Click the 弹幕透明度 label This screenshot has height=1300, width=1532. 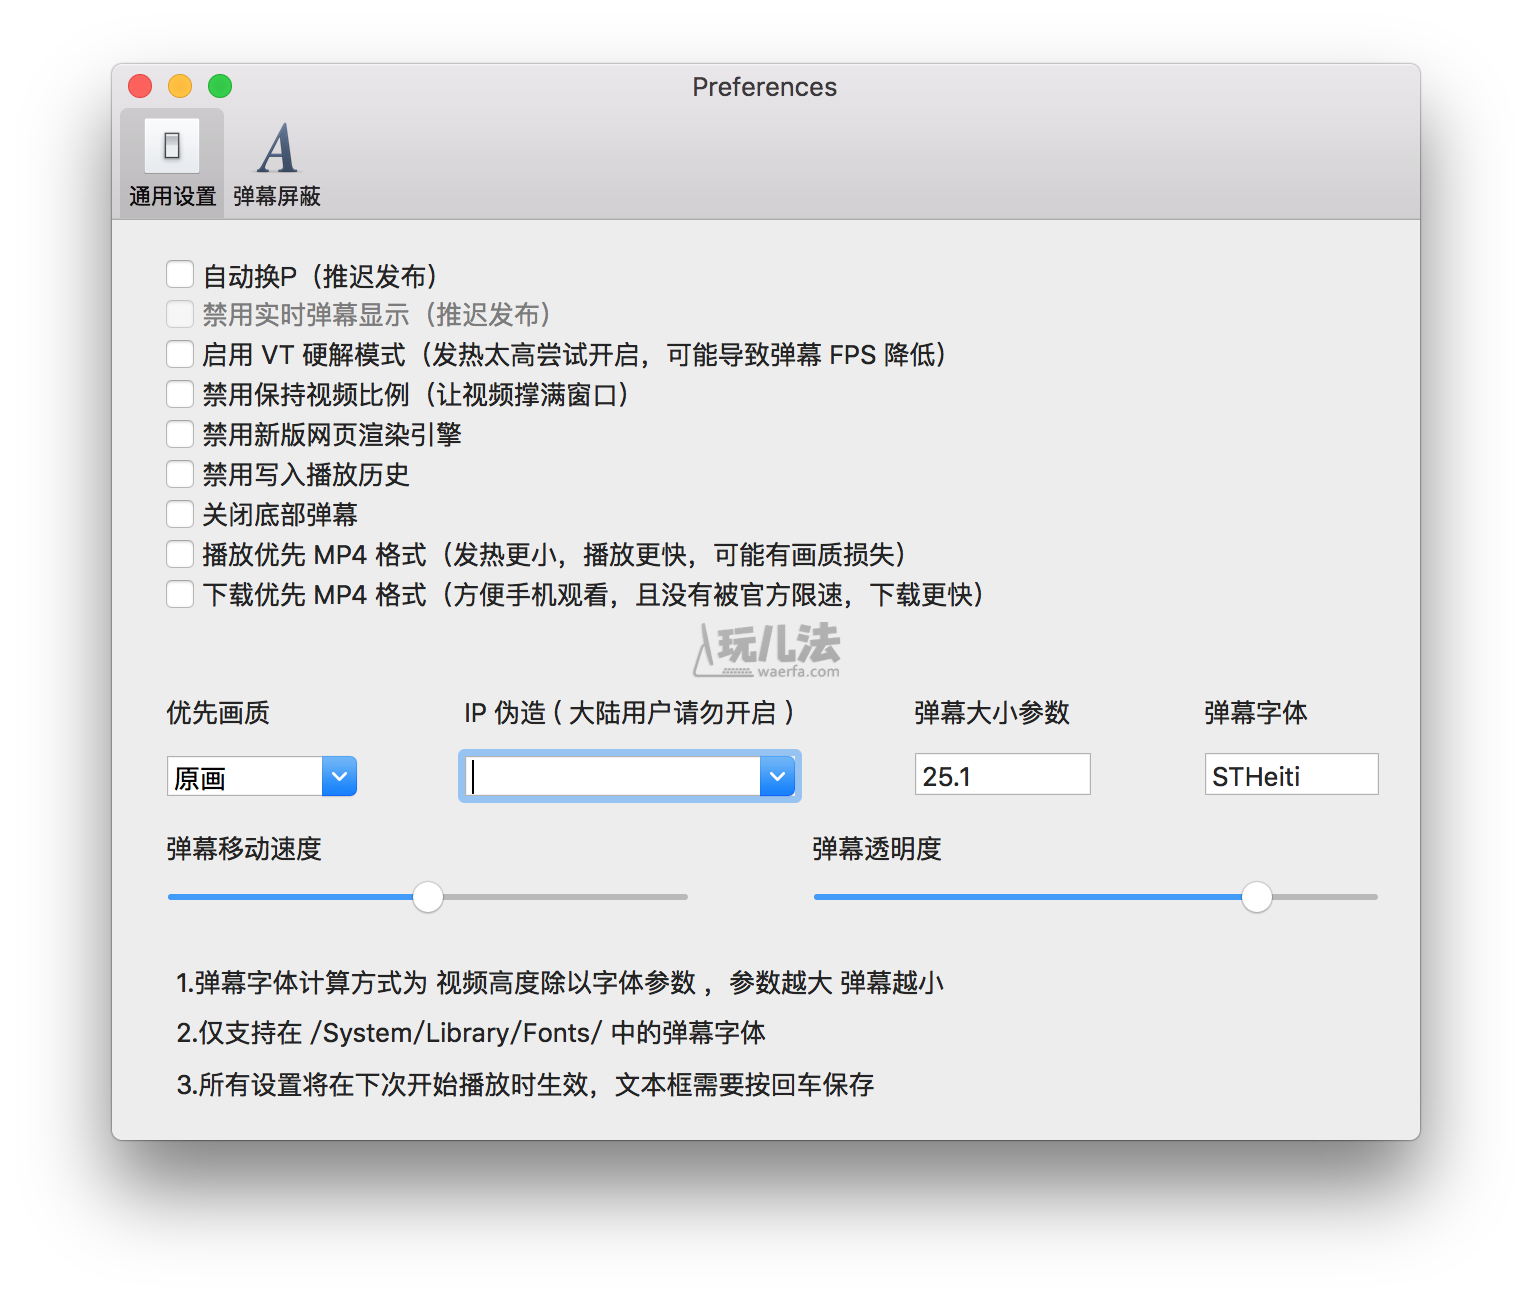[x=877, y=849]
